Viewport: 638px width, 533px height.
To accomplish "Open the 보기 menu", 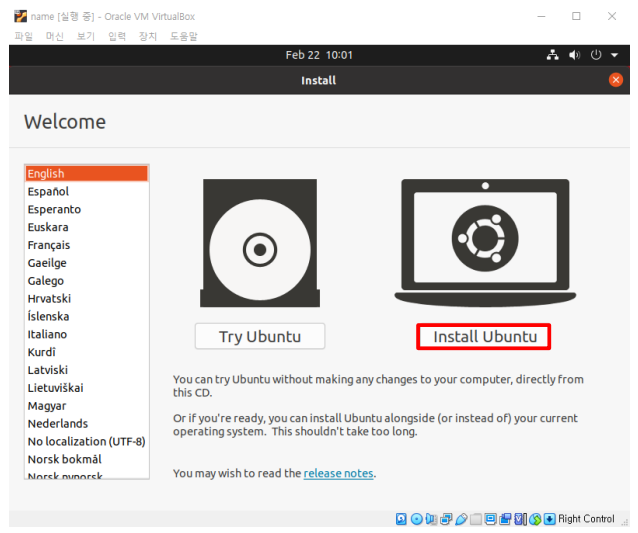I will pyautogui.click(x=85, y=36).
